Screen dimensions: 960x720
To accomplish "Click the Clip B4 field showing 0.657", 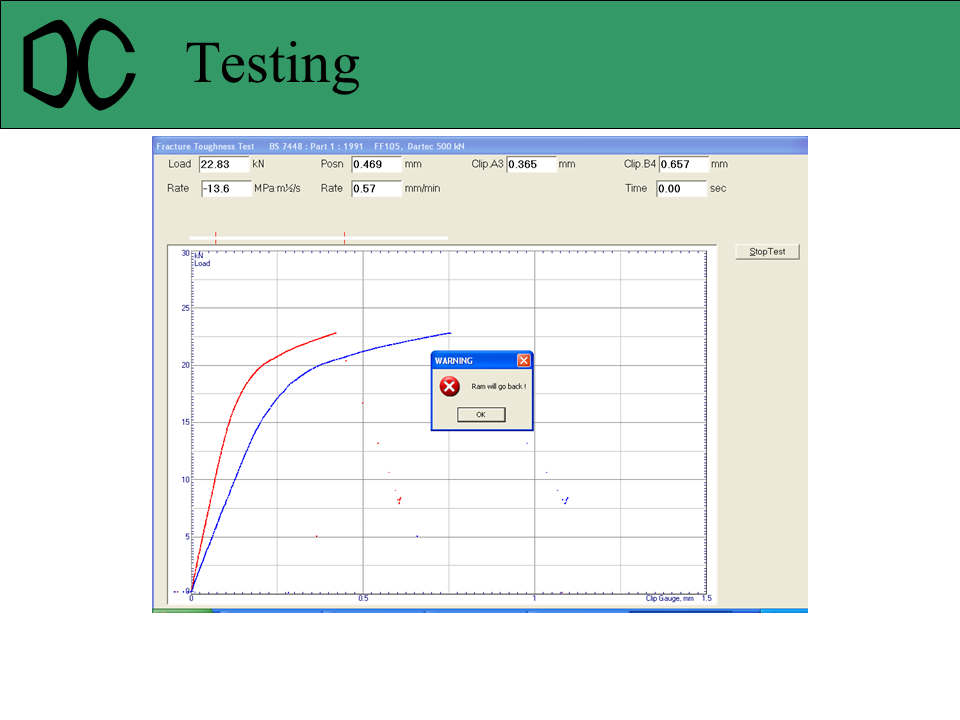I will (x=683, y=164).
